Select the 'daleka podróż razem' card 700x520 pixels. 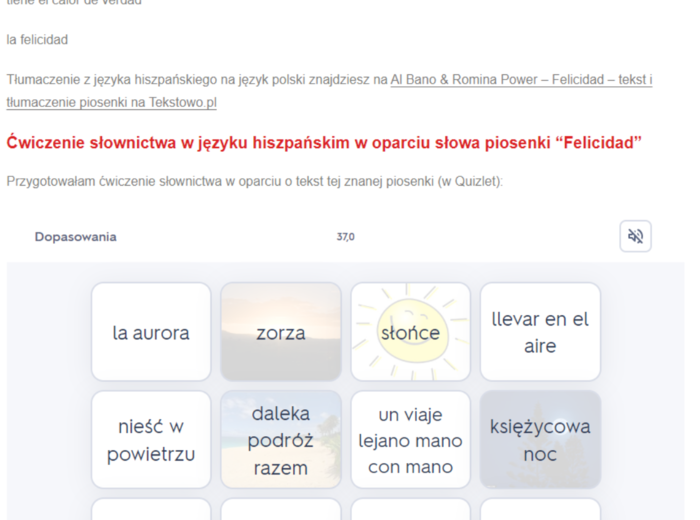point(281,440)
